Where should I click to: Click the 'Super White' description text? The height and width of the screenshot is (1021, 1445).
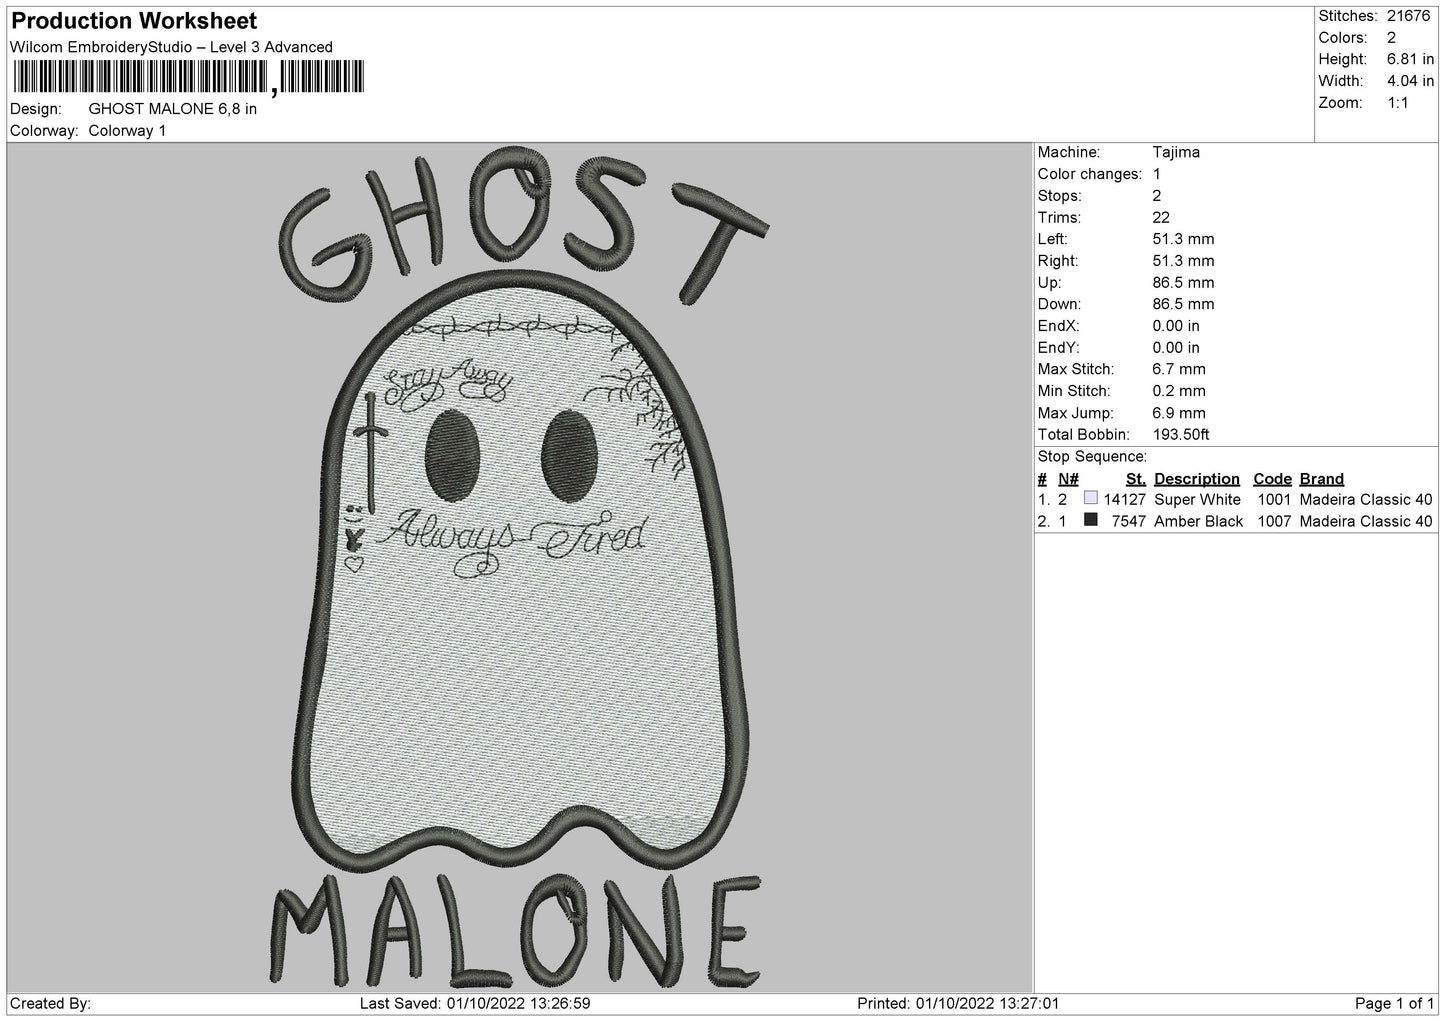1197,500
